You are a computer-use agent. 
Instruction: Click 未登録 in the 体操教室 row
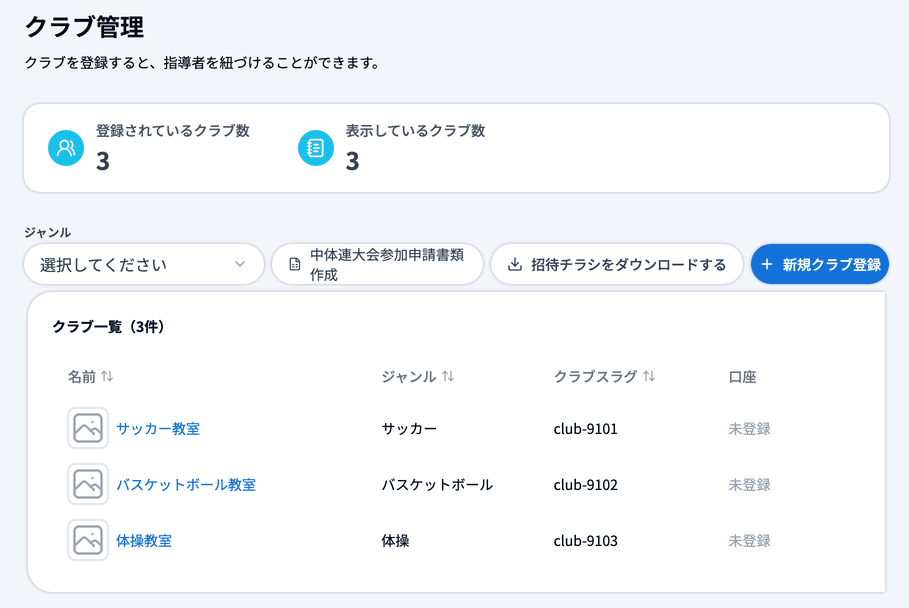pyautogui.click(x=749, y=540)
